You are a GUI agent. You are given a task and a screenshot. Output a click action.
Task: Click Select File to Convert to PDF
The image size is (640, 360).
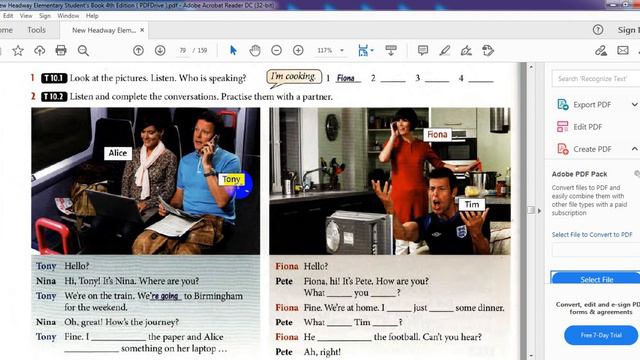(592, 235)
